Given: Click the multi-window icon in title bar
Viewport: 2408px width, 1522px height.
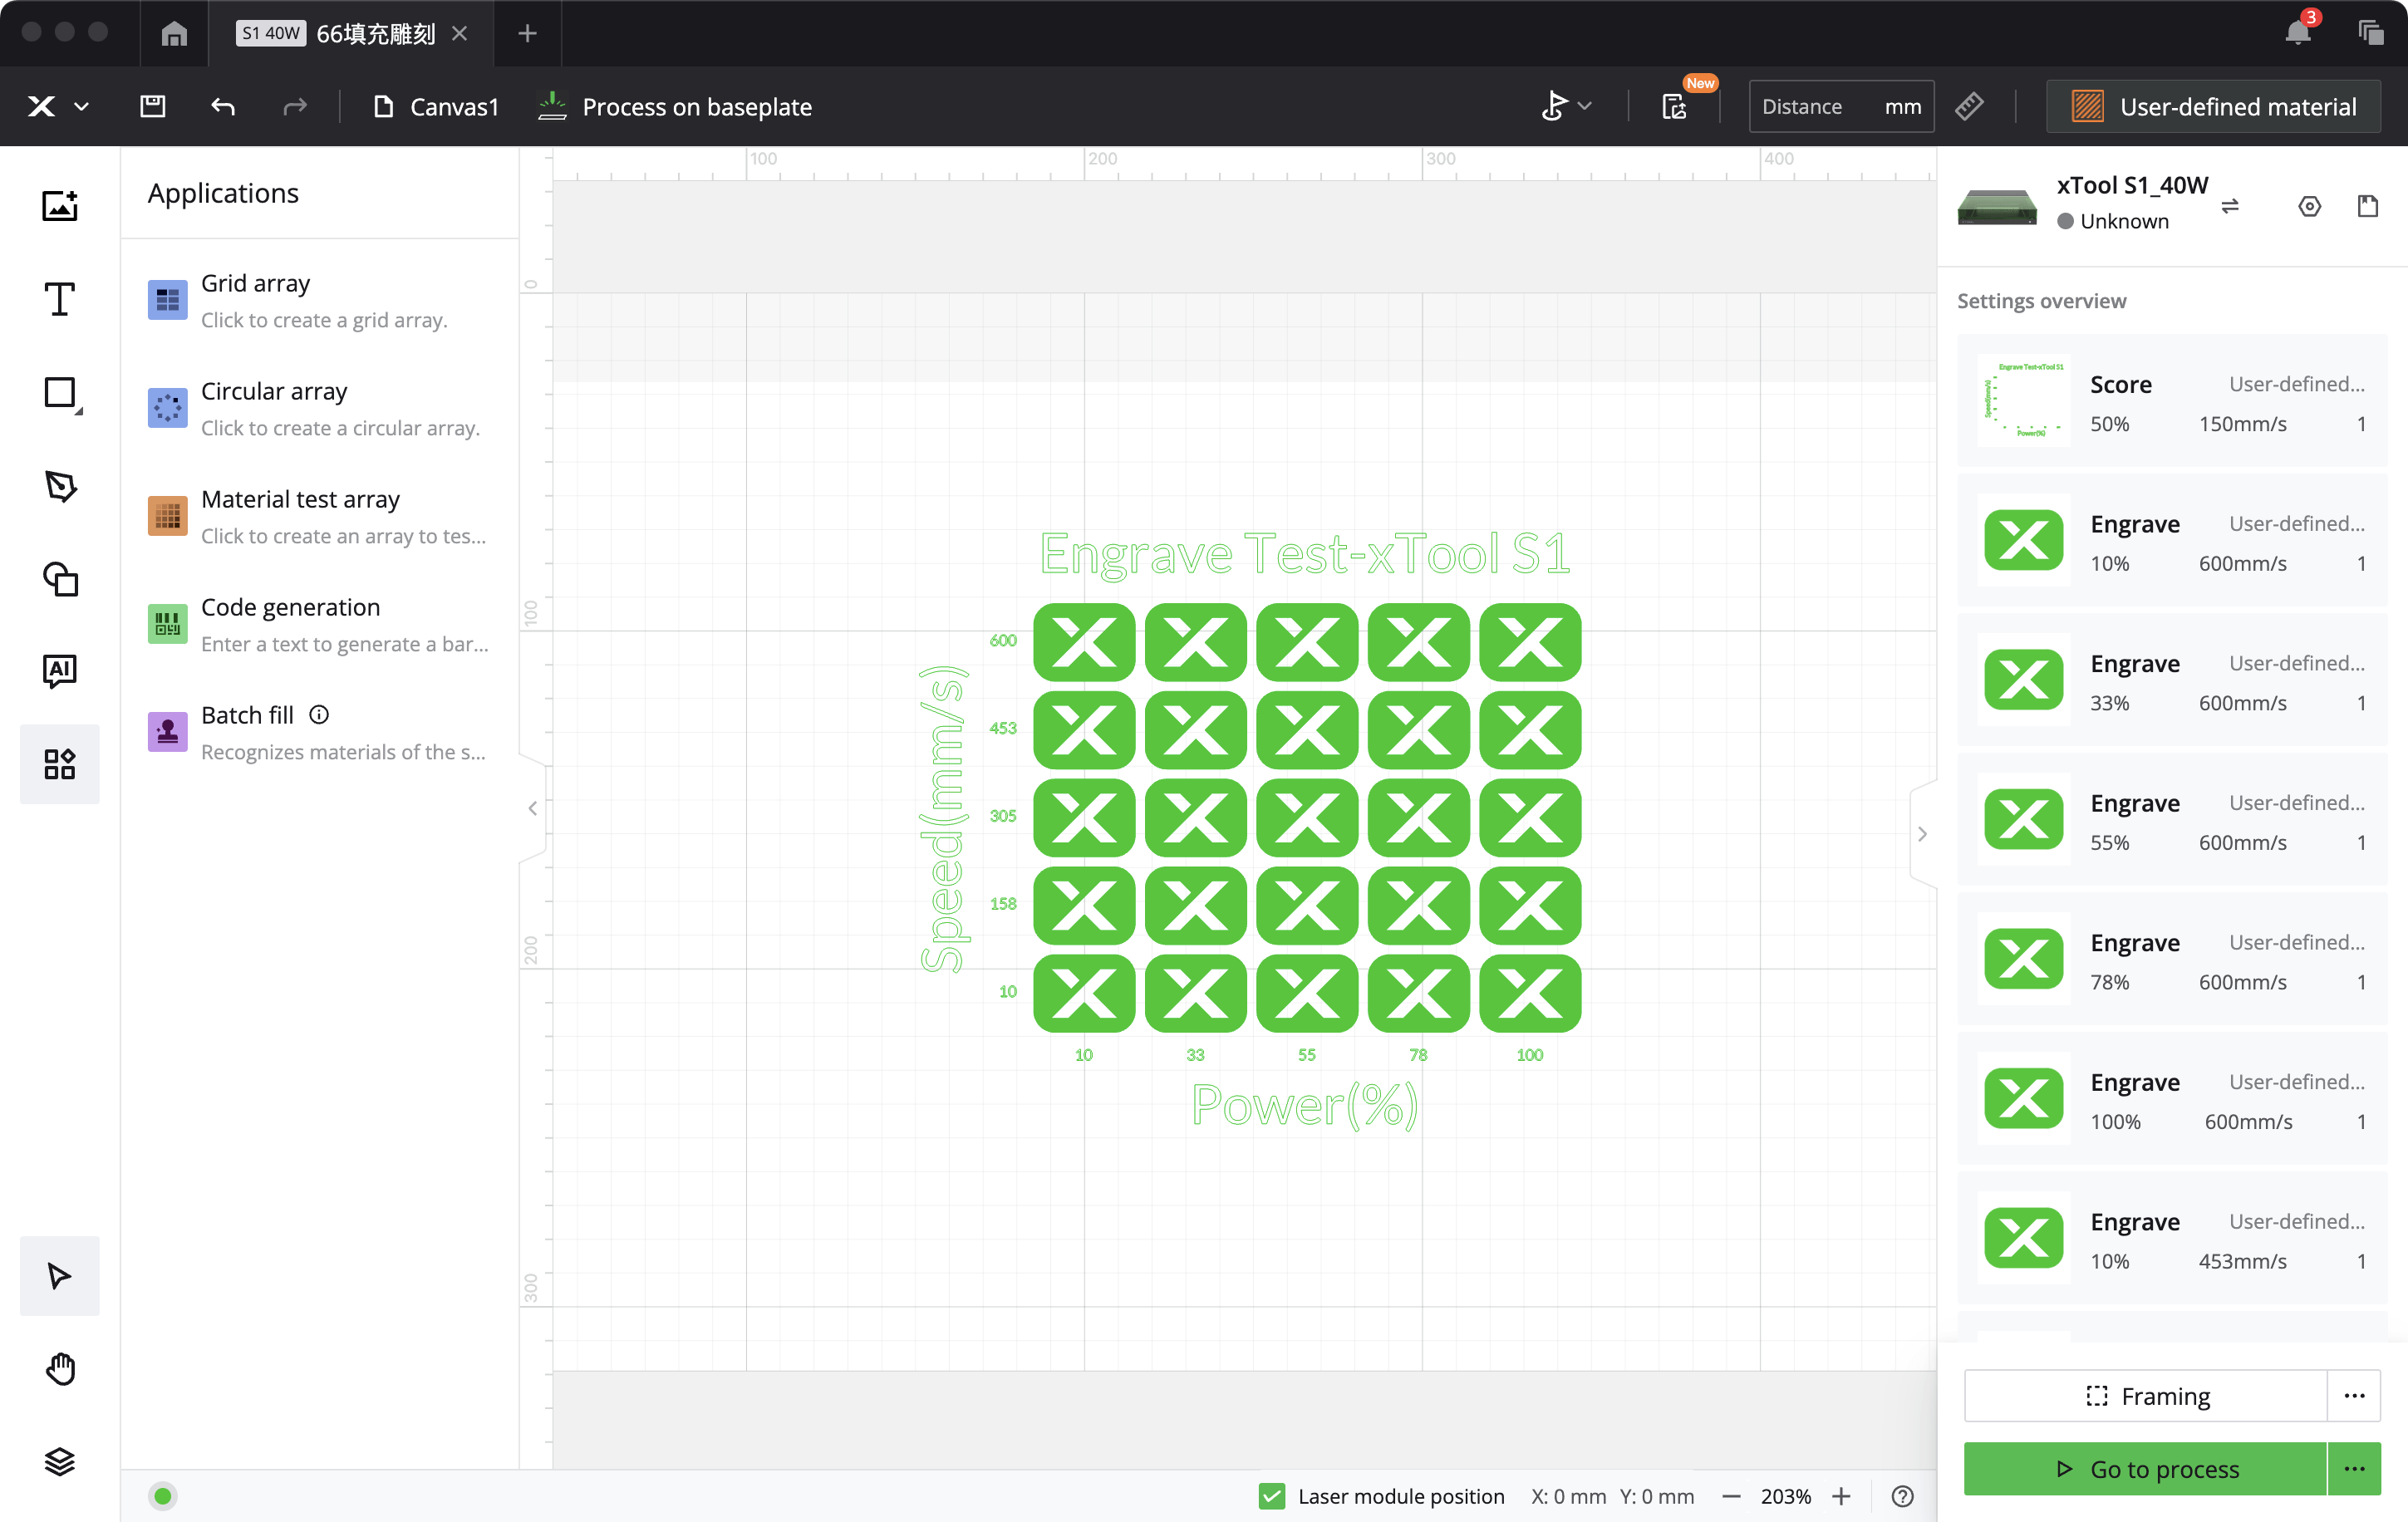Looking at the screenshot, I should click(2370, 33).
